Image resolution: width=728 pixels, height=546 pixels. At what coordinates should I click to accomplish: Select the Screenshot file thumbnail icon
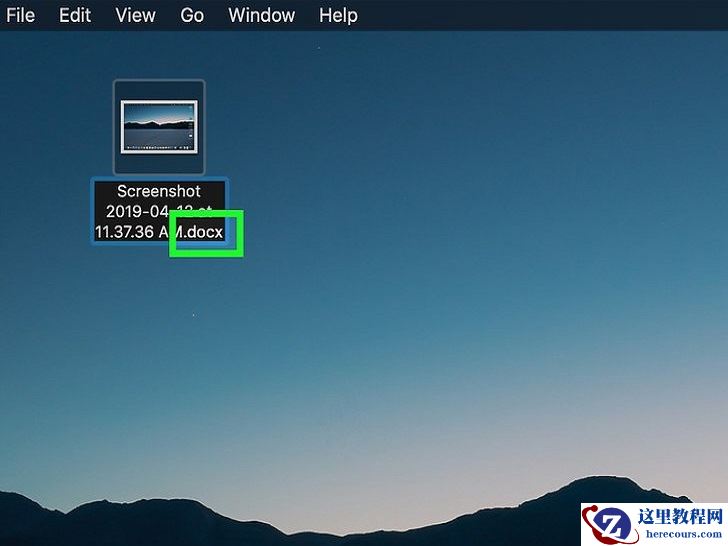tap(159, 127)
